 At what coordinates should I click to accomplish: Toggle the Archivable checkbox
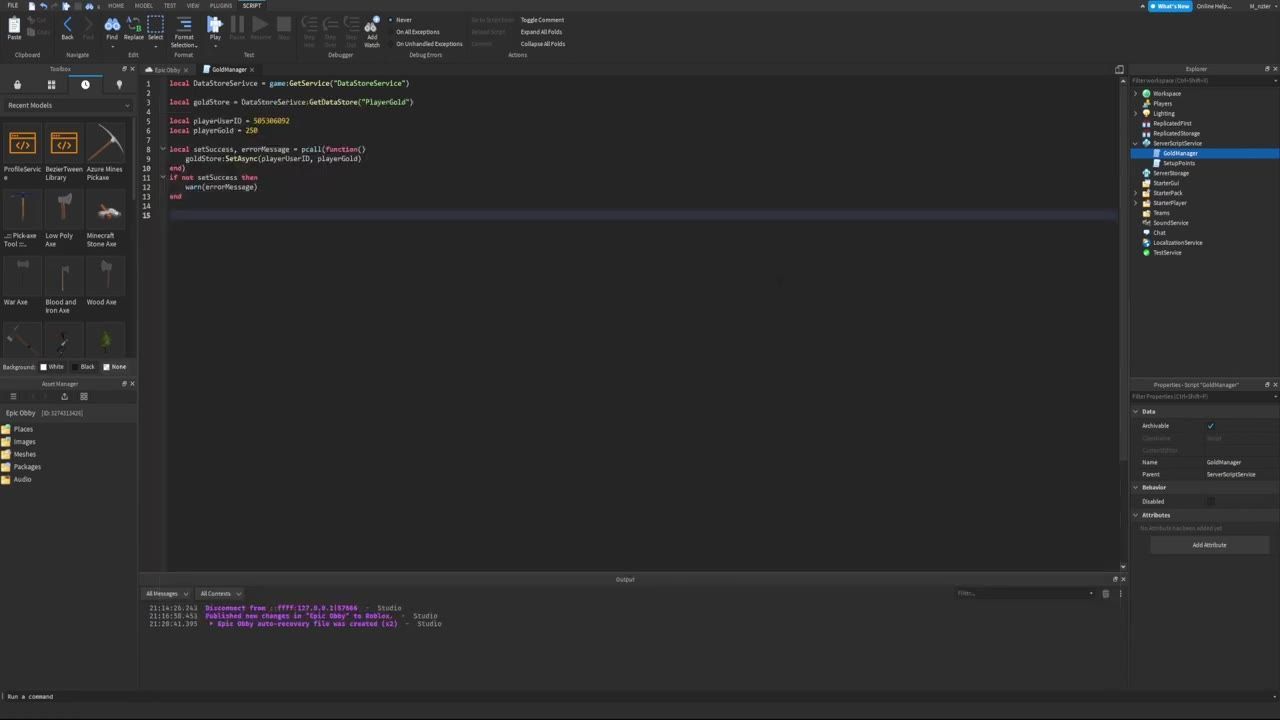pos(1210,426)
